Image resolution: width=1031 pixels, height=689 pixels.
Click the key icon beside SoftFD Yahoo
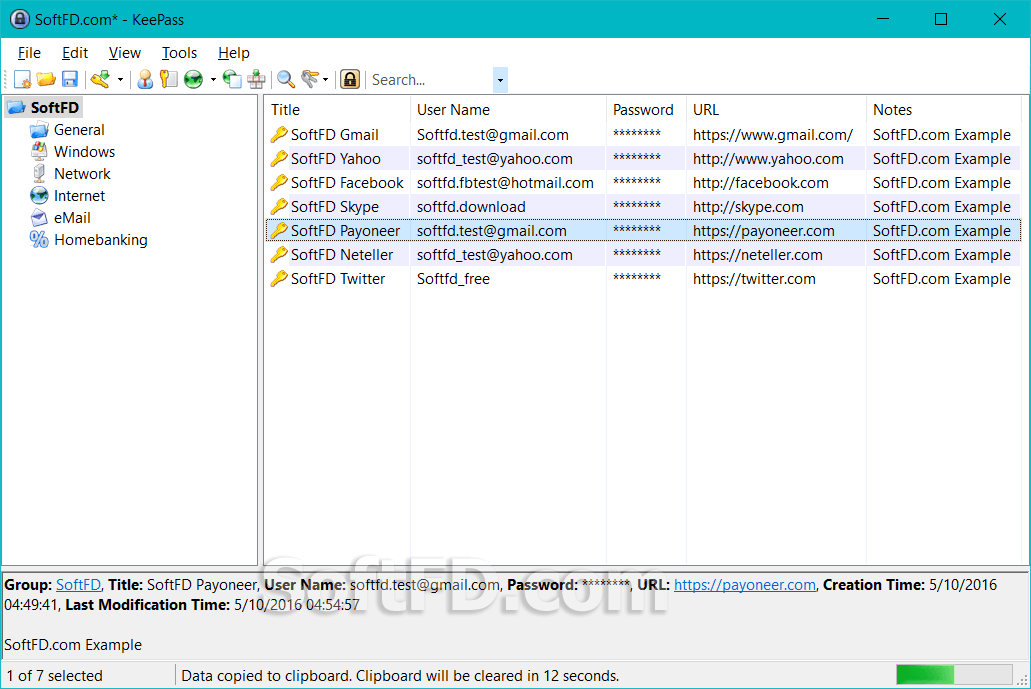point(279,158)
